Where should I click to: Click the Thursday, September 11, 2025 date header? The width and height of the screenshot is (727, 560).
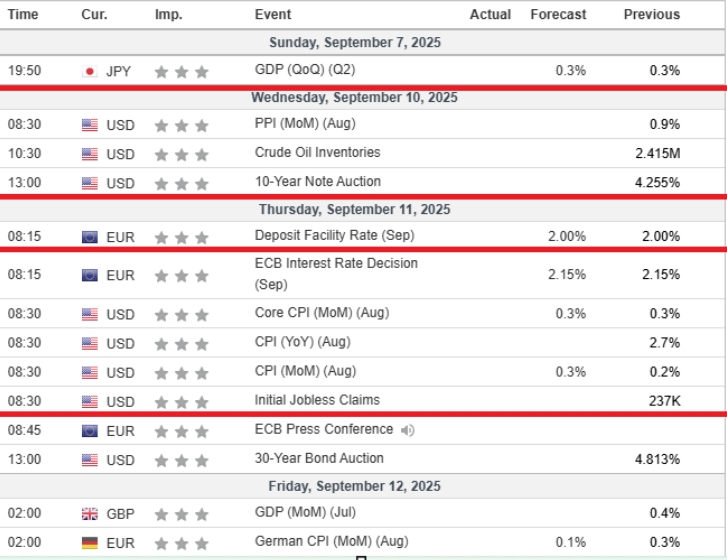pos(355,210)
